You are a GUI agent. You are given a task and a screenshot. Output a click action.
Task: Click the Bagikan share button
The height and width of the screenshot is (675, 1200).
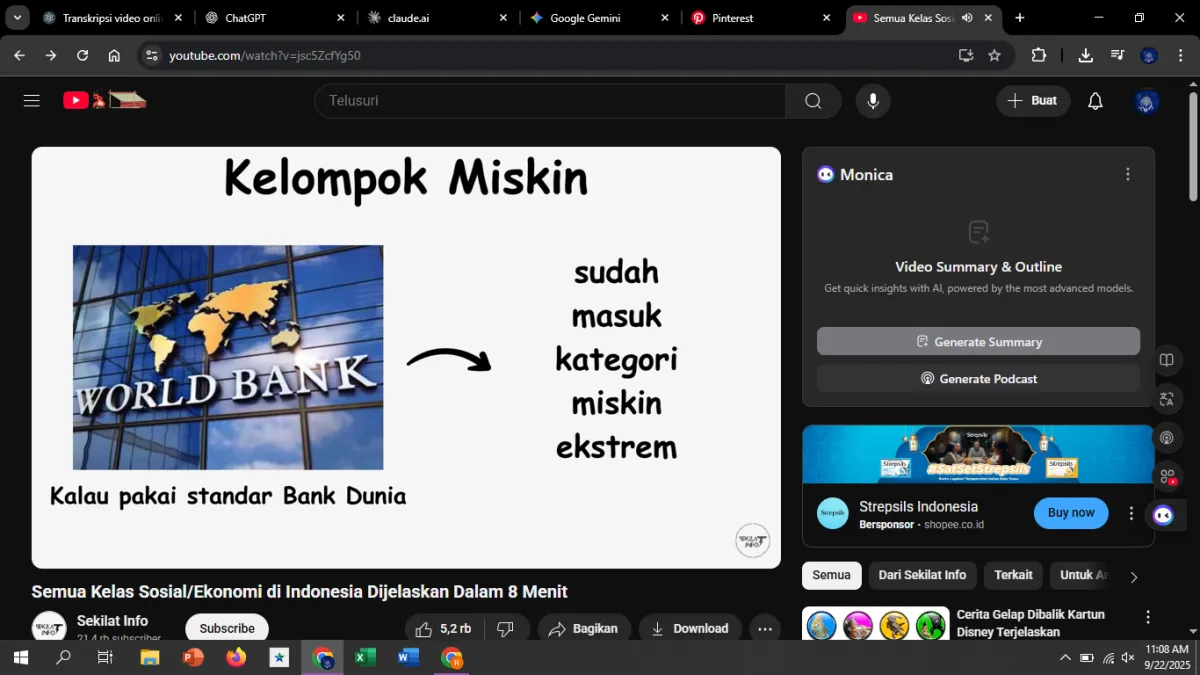coord(584,628)
